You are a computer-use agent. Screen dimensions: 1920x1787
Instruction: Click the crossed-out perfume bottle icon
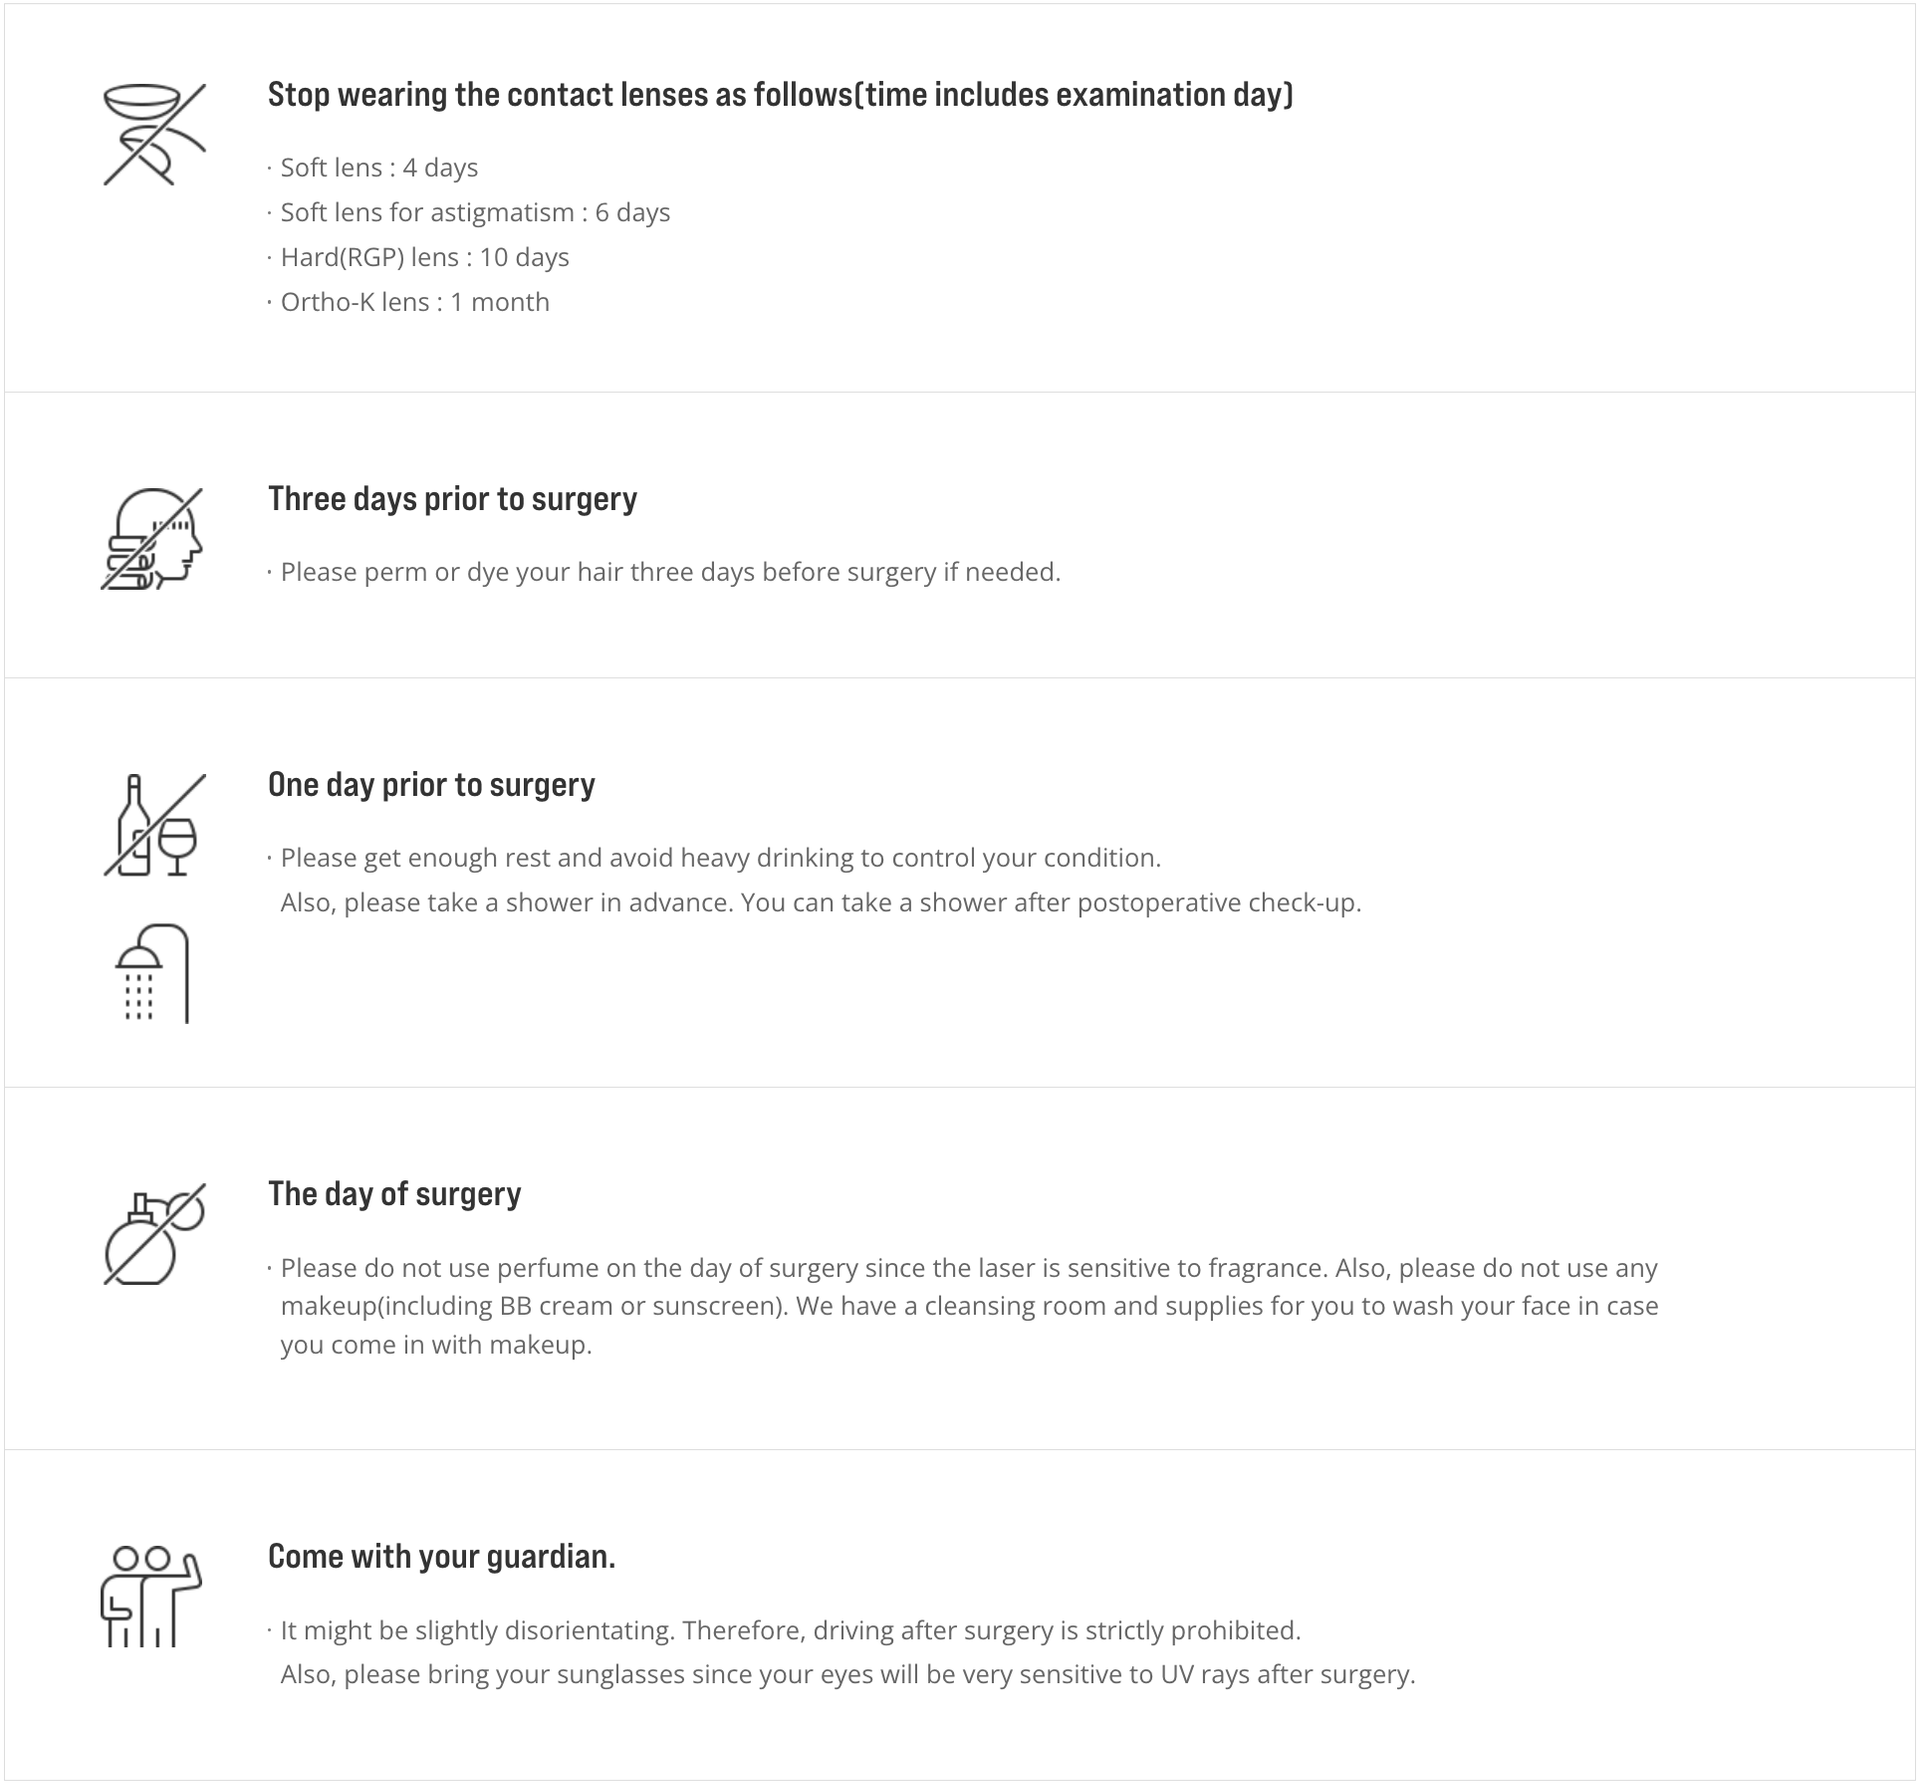click(155, 1234)
